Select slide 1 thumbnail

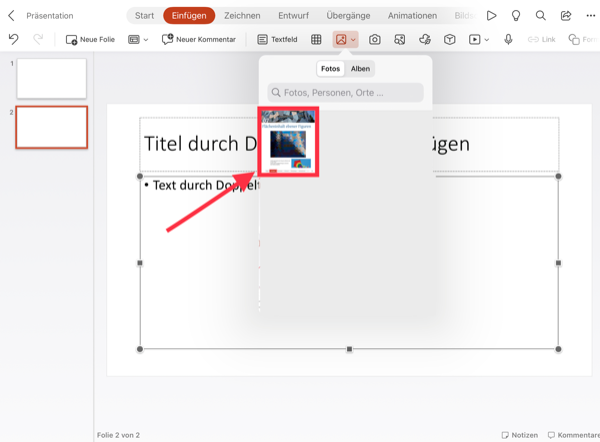point(52,78)
